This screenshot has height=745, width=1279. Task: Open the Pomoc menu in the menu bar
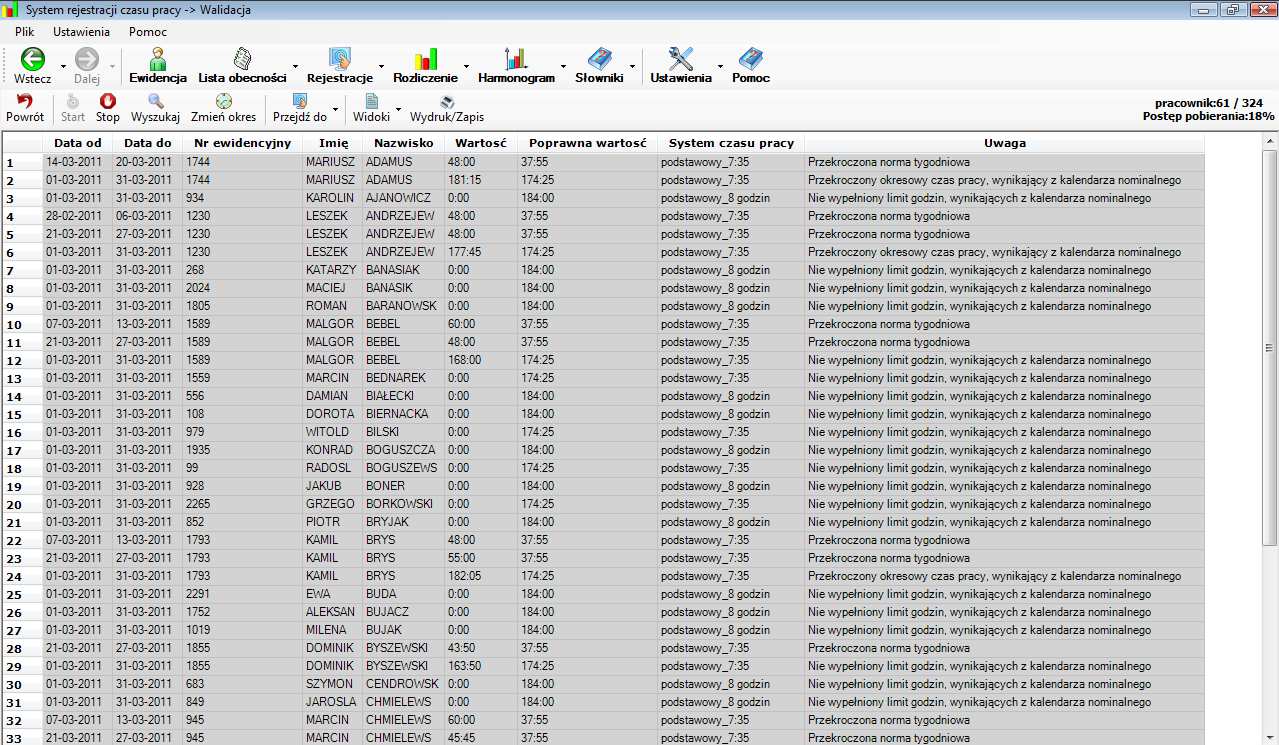[148, 32]
